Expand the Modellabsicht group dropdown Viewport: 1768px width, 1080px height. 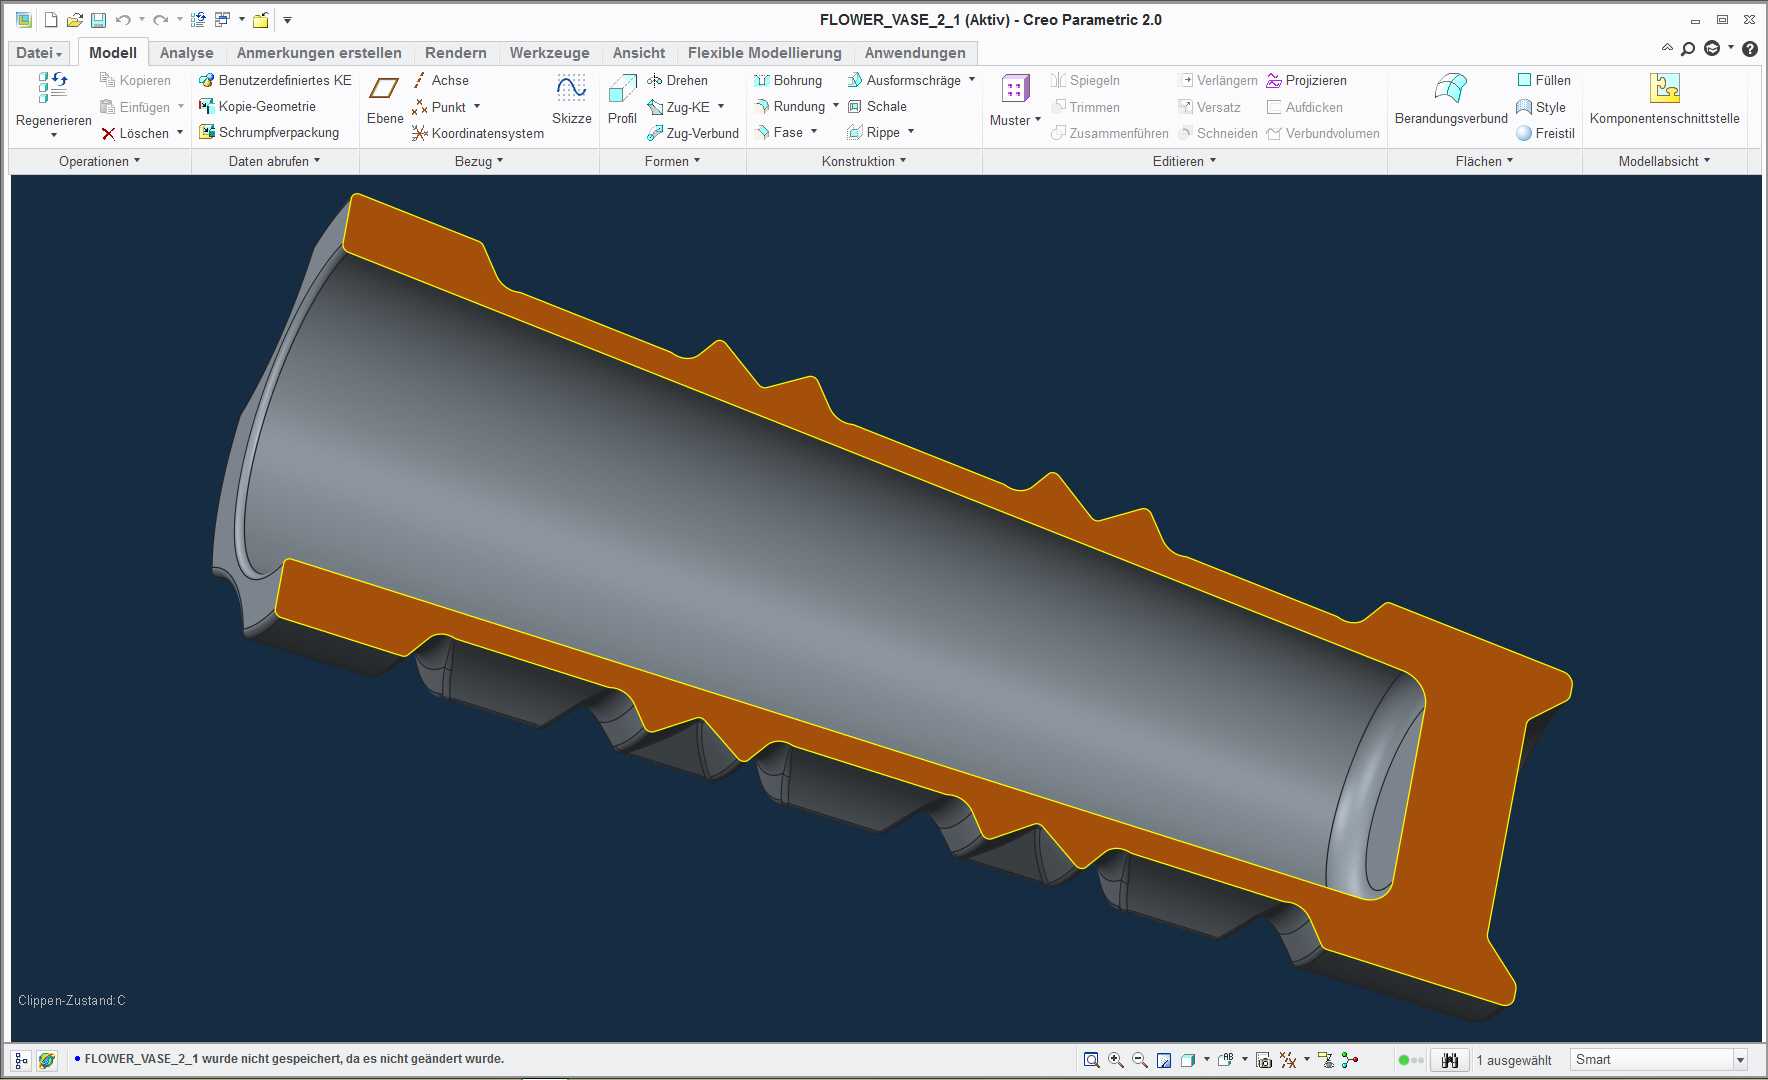[x=1665, y=161]
